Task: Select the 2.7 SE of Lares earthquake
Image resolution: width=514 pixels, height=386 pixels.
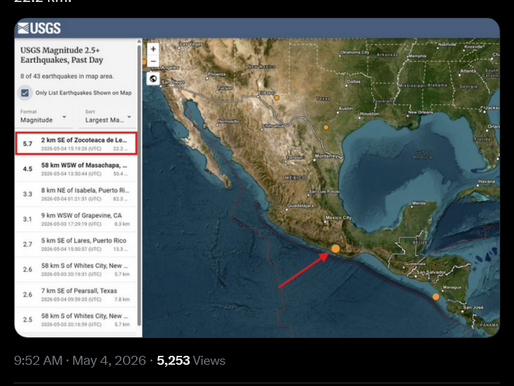Action: point(76,244)
